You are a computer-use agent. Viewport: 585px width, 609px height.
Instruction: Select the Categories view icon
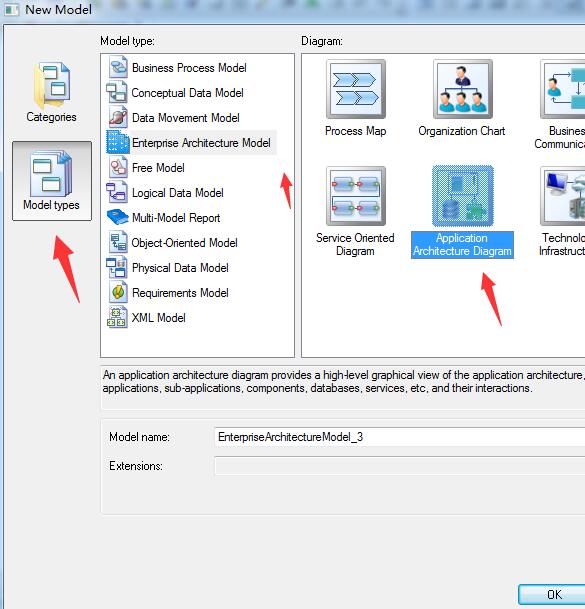click(x=52, y=85)
